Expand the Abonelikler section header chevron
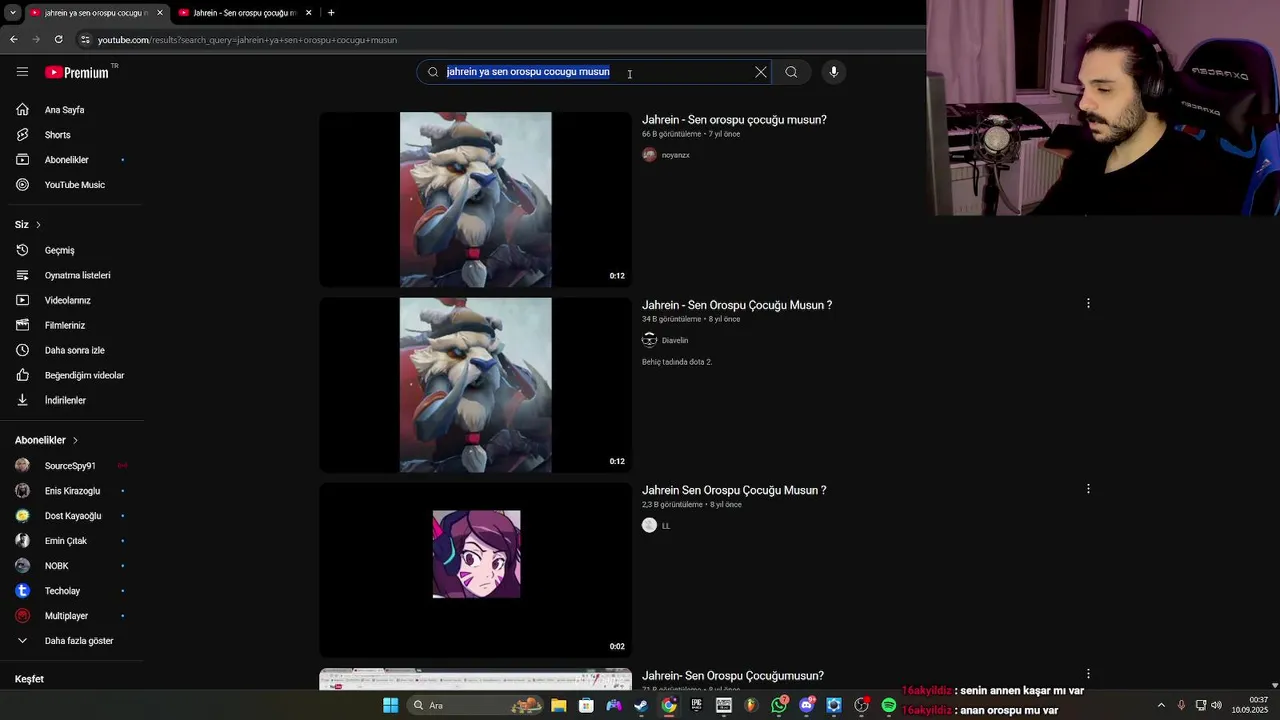1280x720 pixels. coord(75,440)
